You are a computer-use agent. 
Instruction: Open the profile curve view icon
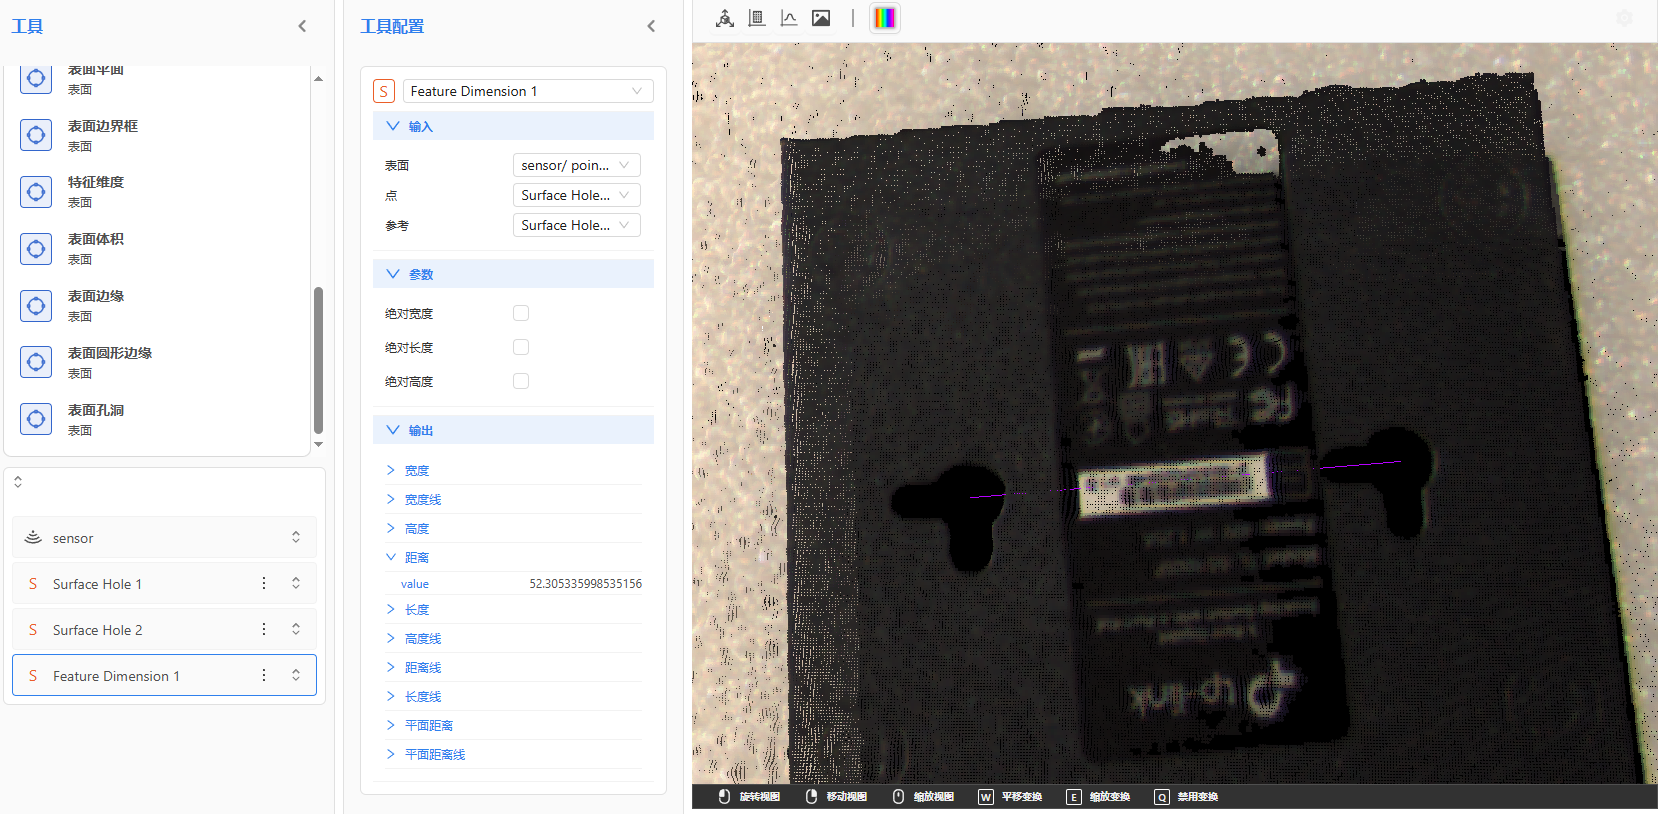click(x=789, y=18)
